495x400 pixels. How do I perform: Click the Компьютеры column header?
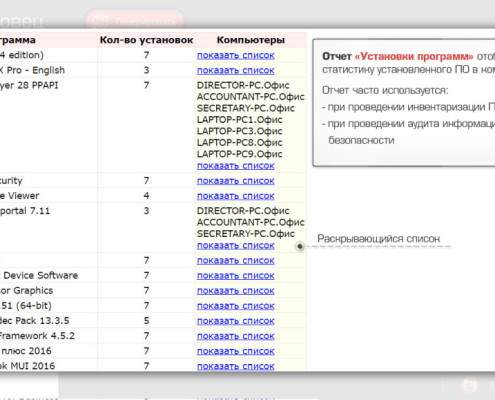point(251,40)
